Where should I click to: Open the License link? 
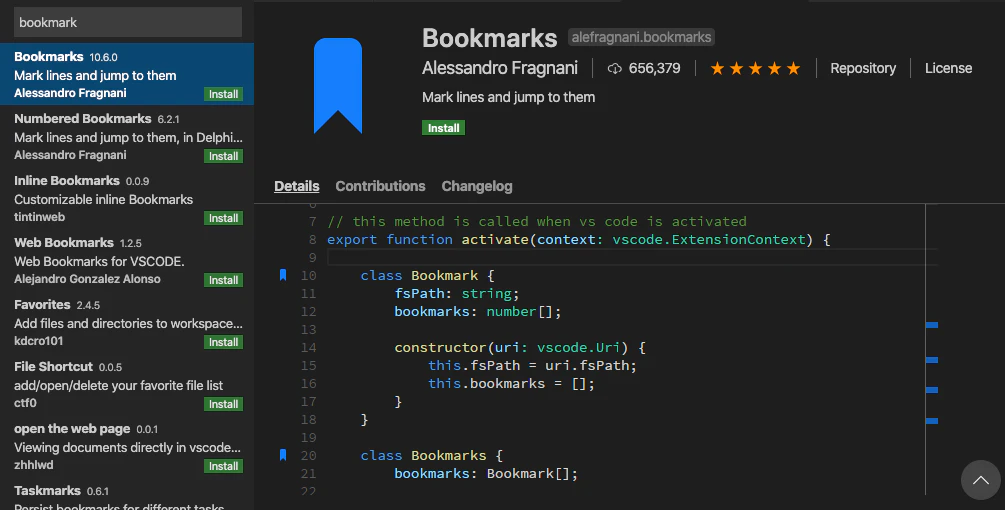tap(948, 69)
